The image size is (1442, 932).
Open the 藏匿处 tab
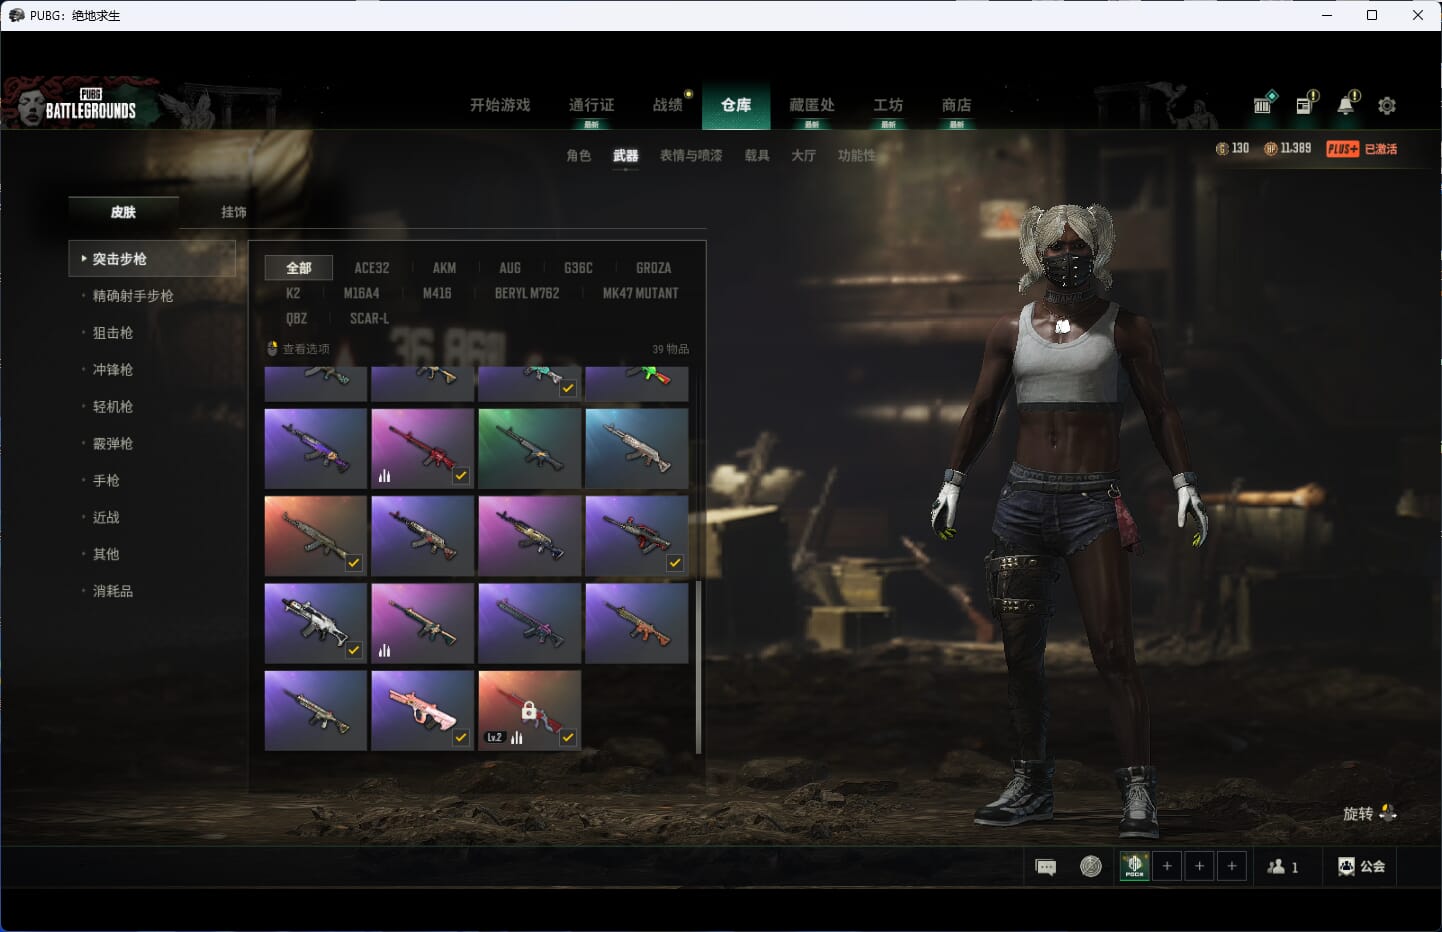[x=812, y=105]
